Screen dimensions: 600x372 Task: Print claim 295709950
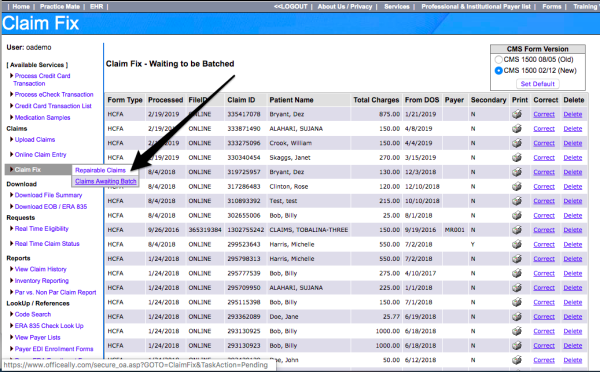[517, 287]
